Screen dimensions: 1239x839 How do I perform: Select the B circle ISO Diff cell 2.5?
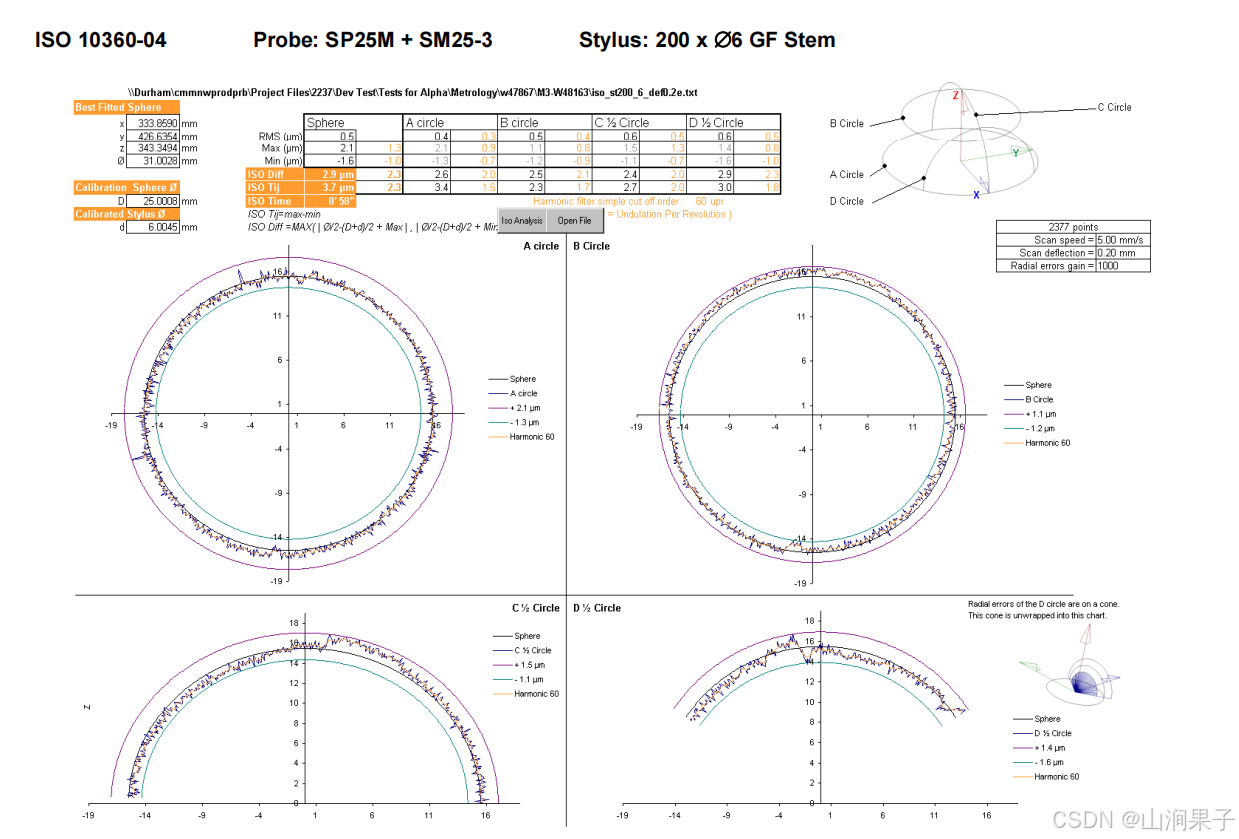point(522,174)
